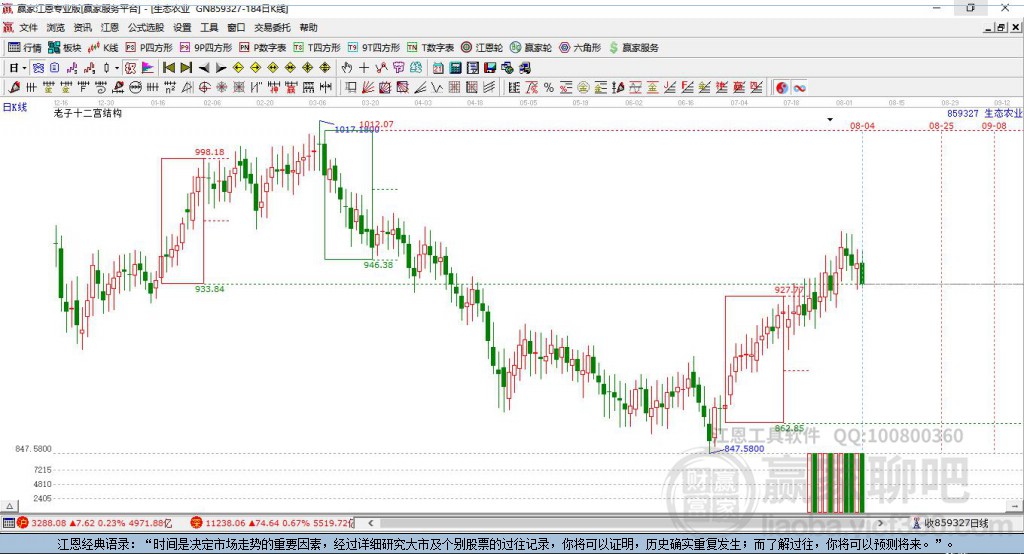Open the T数字表 time number table

tap(430, 48)
